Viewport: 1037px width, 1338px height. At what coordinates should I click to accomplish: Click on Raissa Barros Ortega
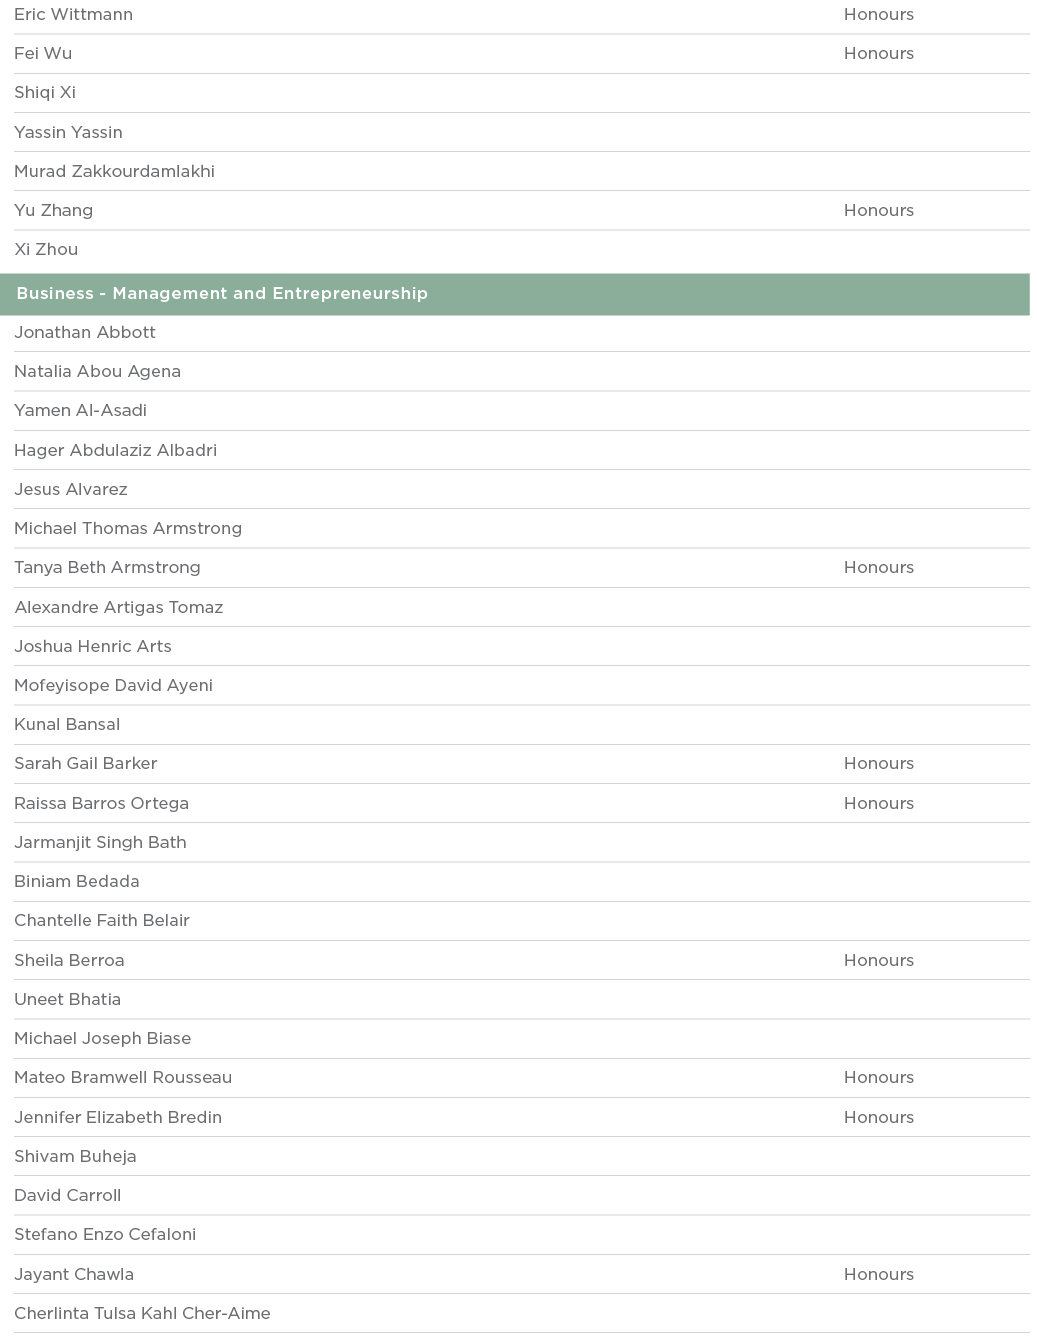[101, 804]
